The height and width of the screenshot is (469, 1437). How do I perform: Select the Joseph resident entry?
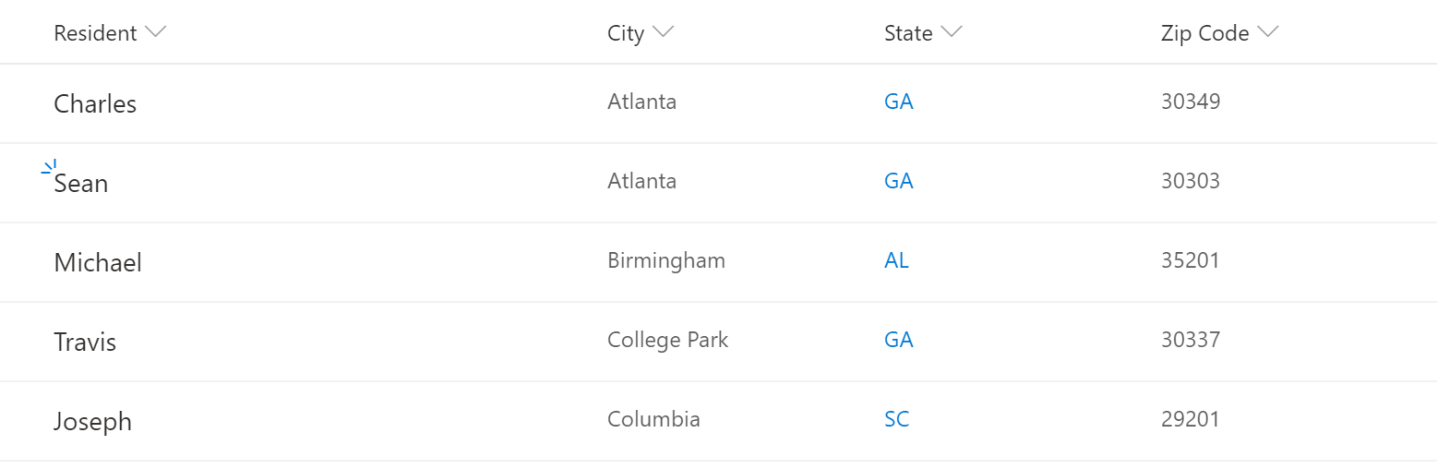93,422
